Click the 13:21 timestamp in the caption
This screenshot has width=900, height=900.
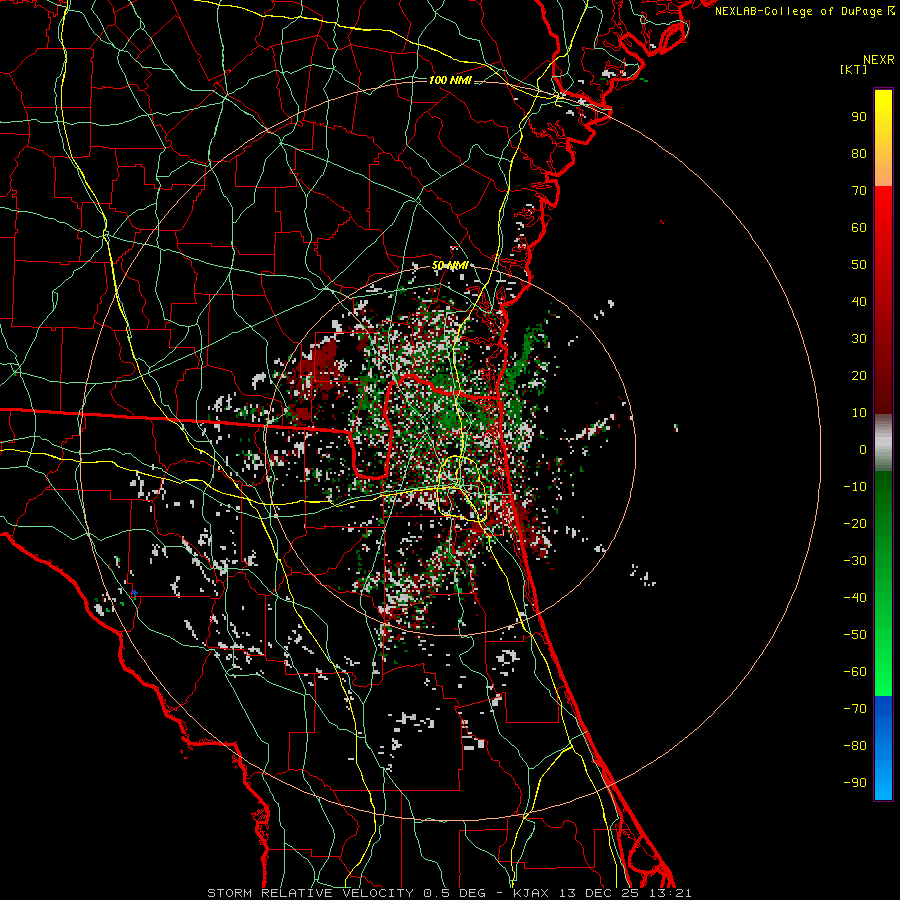[x=670, y=893]
